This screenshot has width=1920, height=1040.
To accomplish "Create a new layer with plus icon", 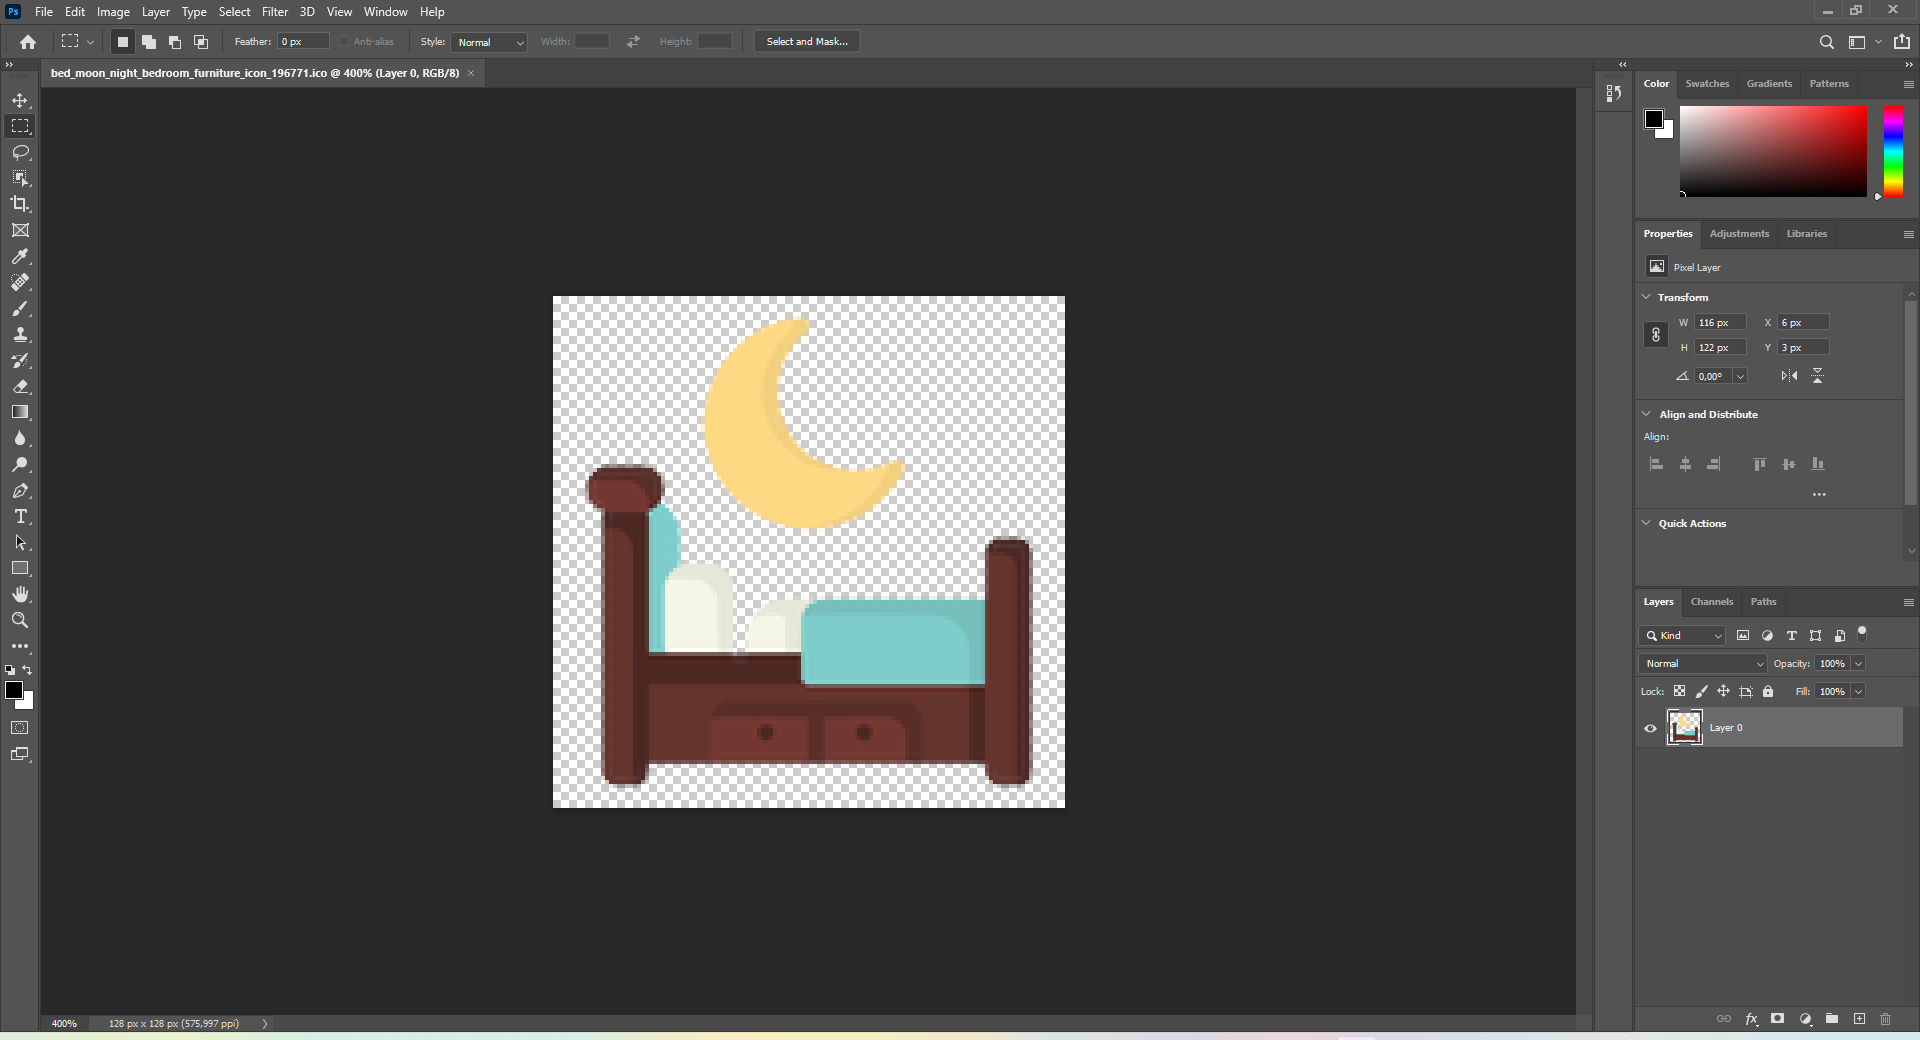I will click(1859, 1019).
